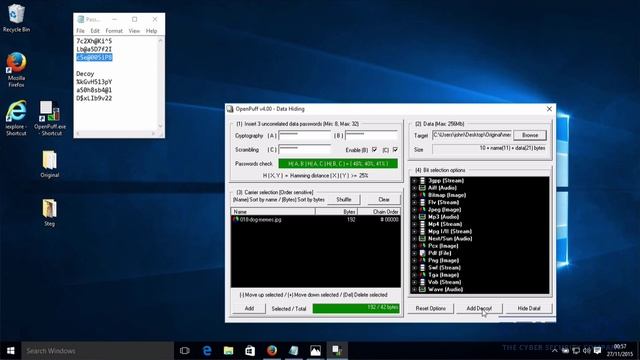This screenshot has width=640, height=360.
Task: Click the Browse button for the target
Action: click(x=530, y=135)
